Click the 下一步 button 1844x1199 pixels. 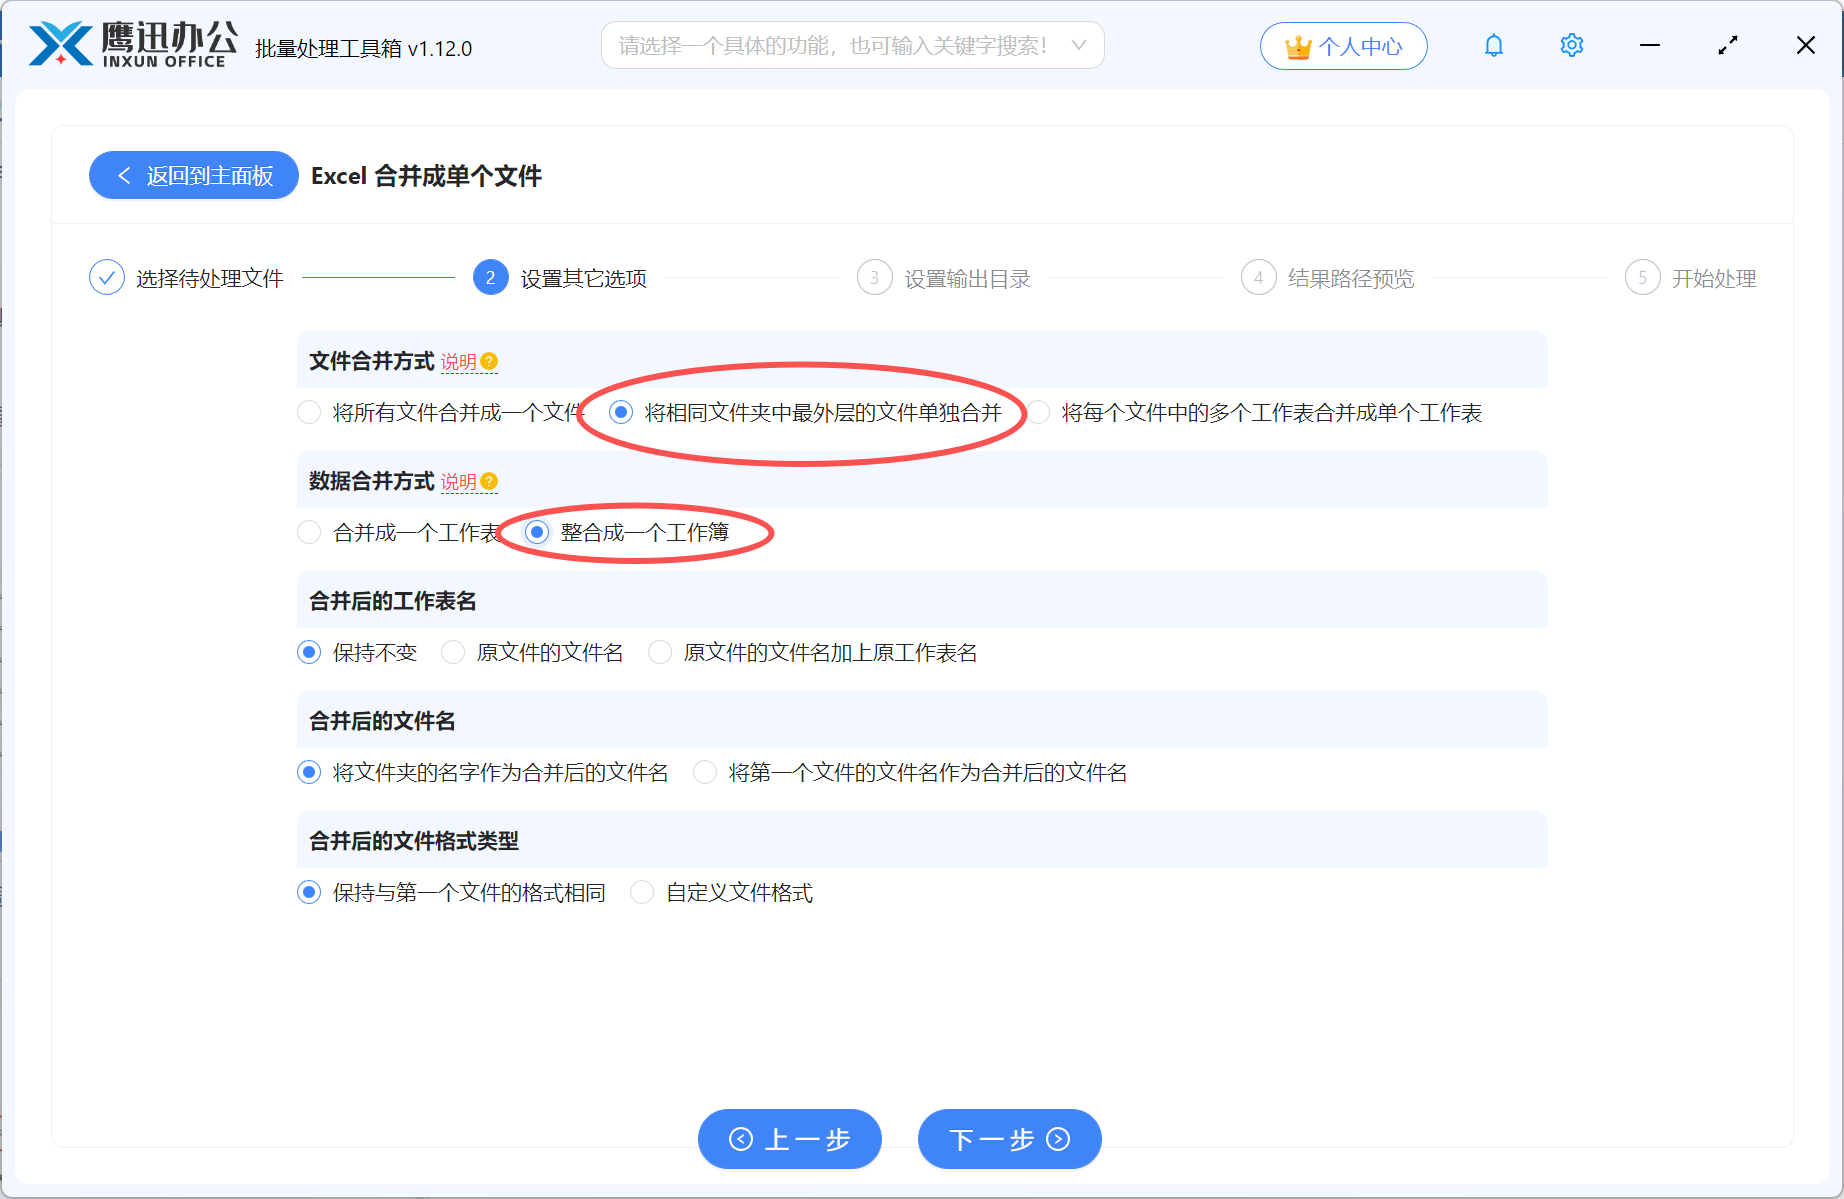[x=1009, y=1139]
